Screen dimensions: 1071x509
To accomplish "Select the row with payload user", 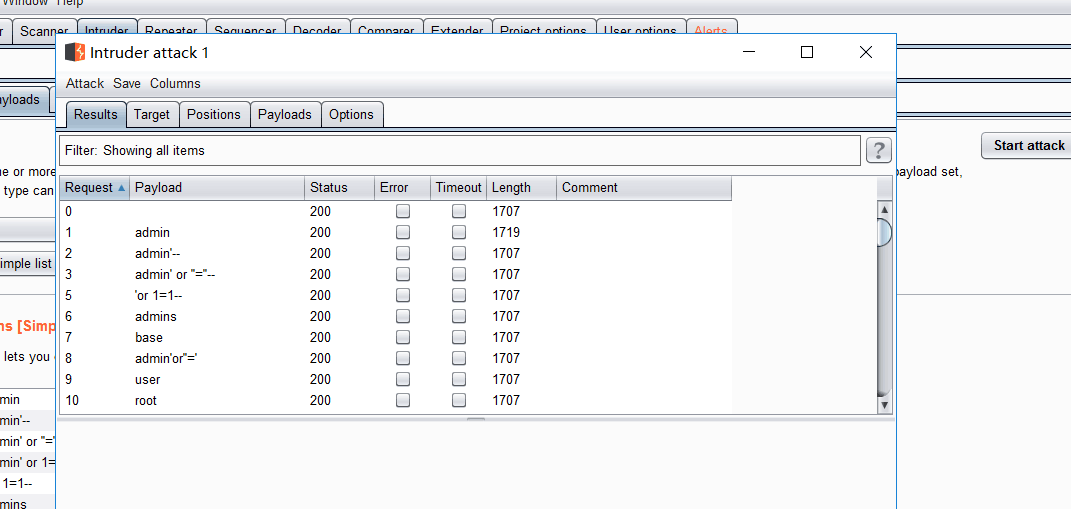I will [395, 379].
